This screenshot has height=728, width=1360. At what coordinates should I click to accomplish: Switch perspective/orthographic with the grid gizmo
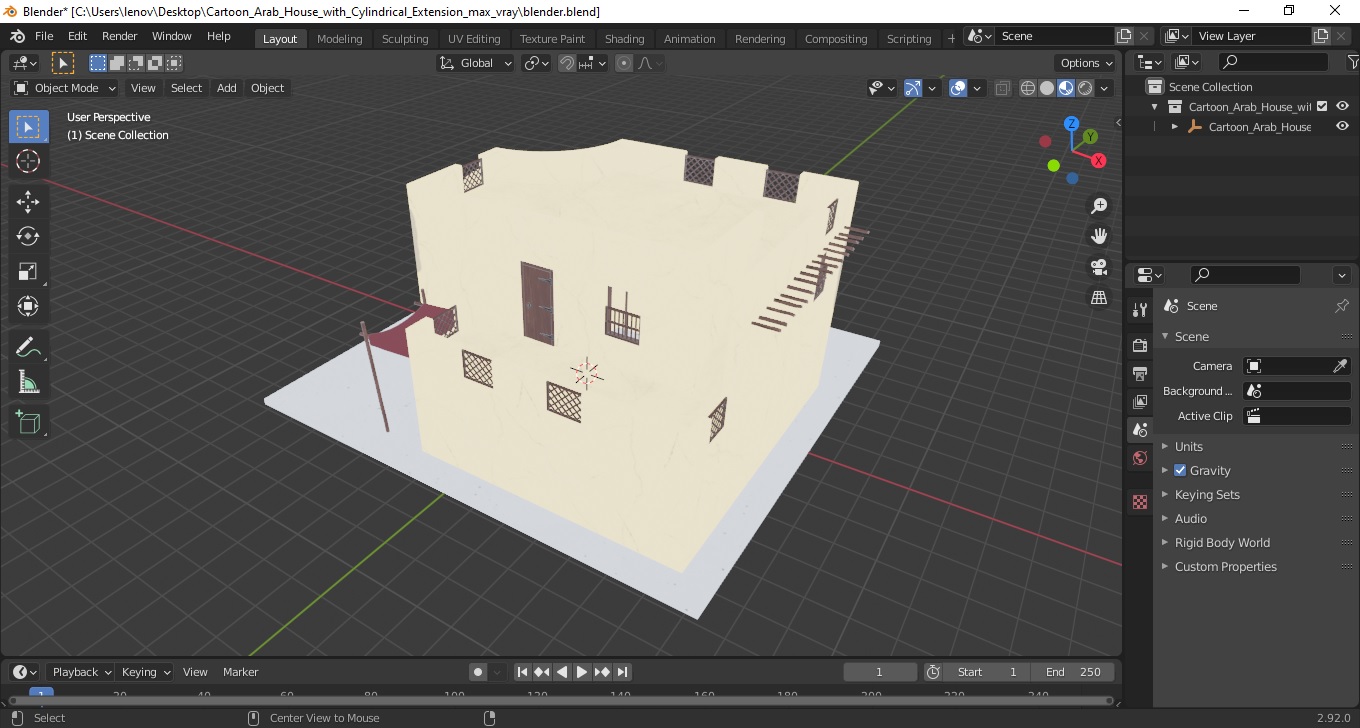click(x=1099, y=298)
